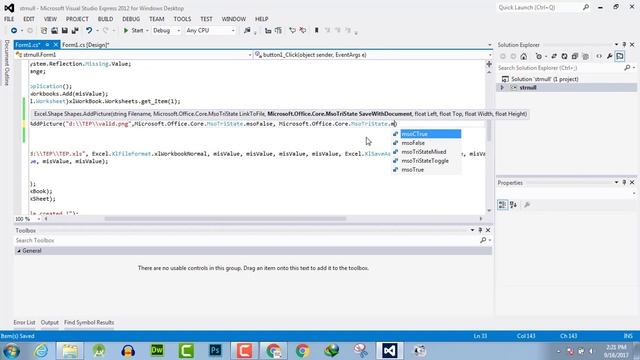The image size is (640, 360).
Task: Pin the Form1.cs tab
Action: (x=47, y=45)
